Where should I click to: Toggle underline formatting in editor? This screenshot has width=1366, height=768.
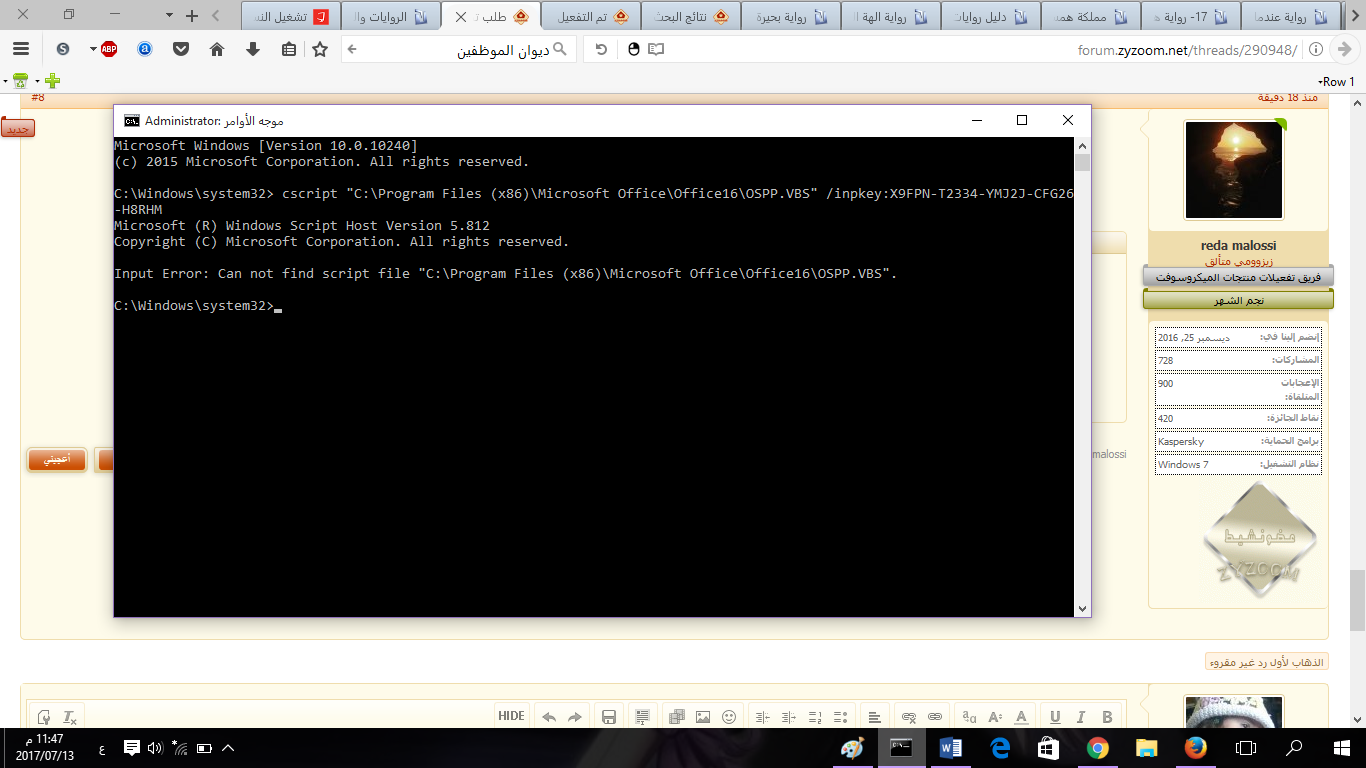(1055, 717)
